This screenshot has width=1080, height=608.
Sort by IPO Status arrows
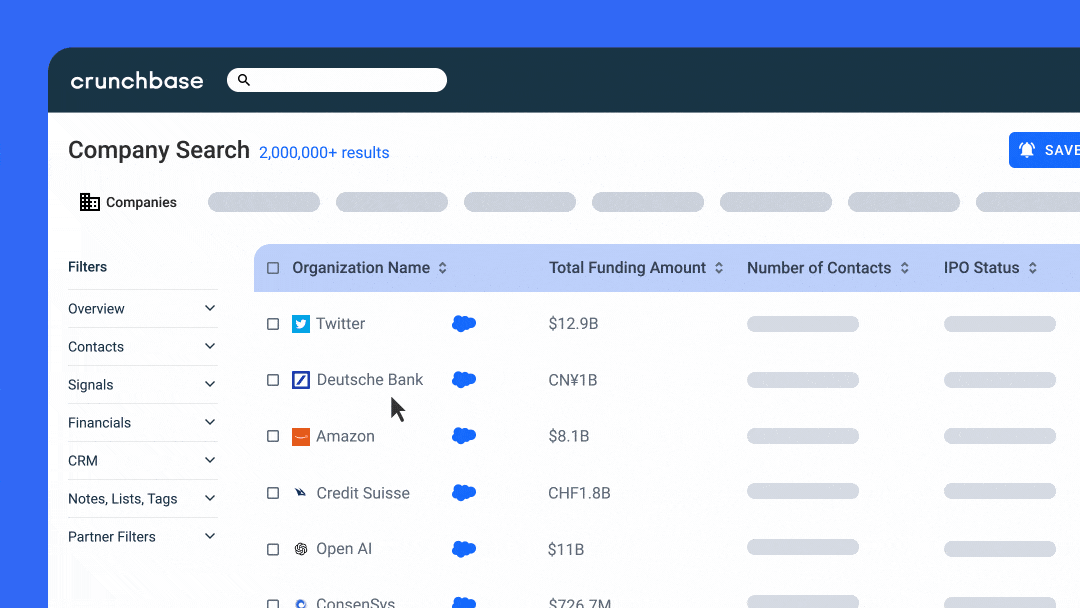pos(1033,268)
